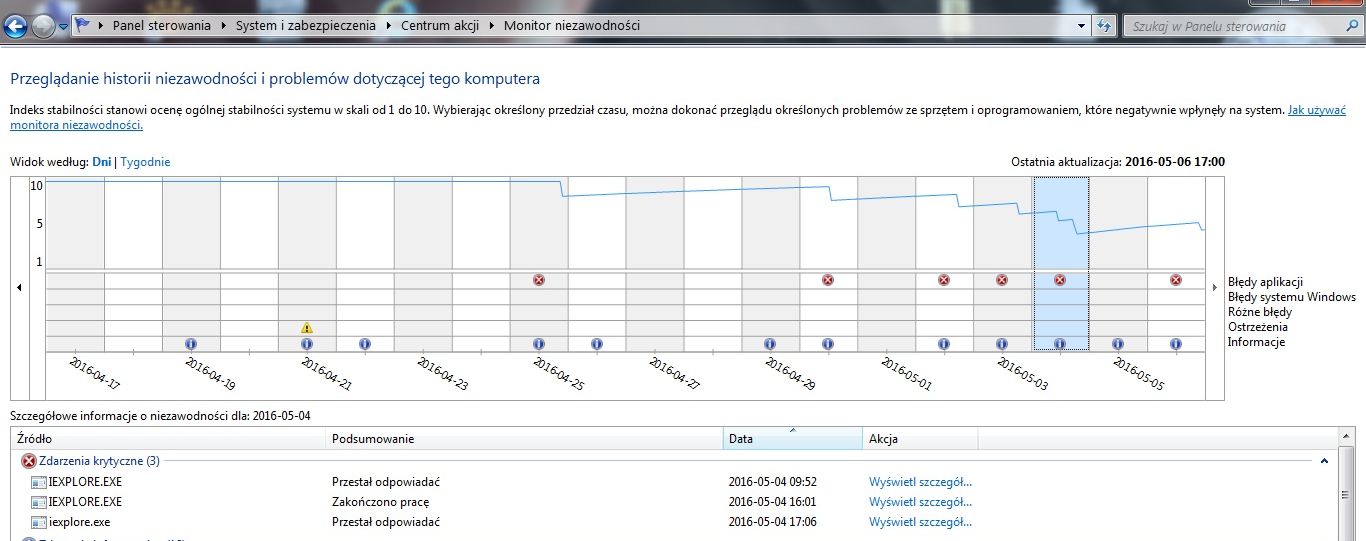Viewport: 1366px width, 541px height.
Task: Sort by the Data column header
Action: tap(793, 439)
